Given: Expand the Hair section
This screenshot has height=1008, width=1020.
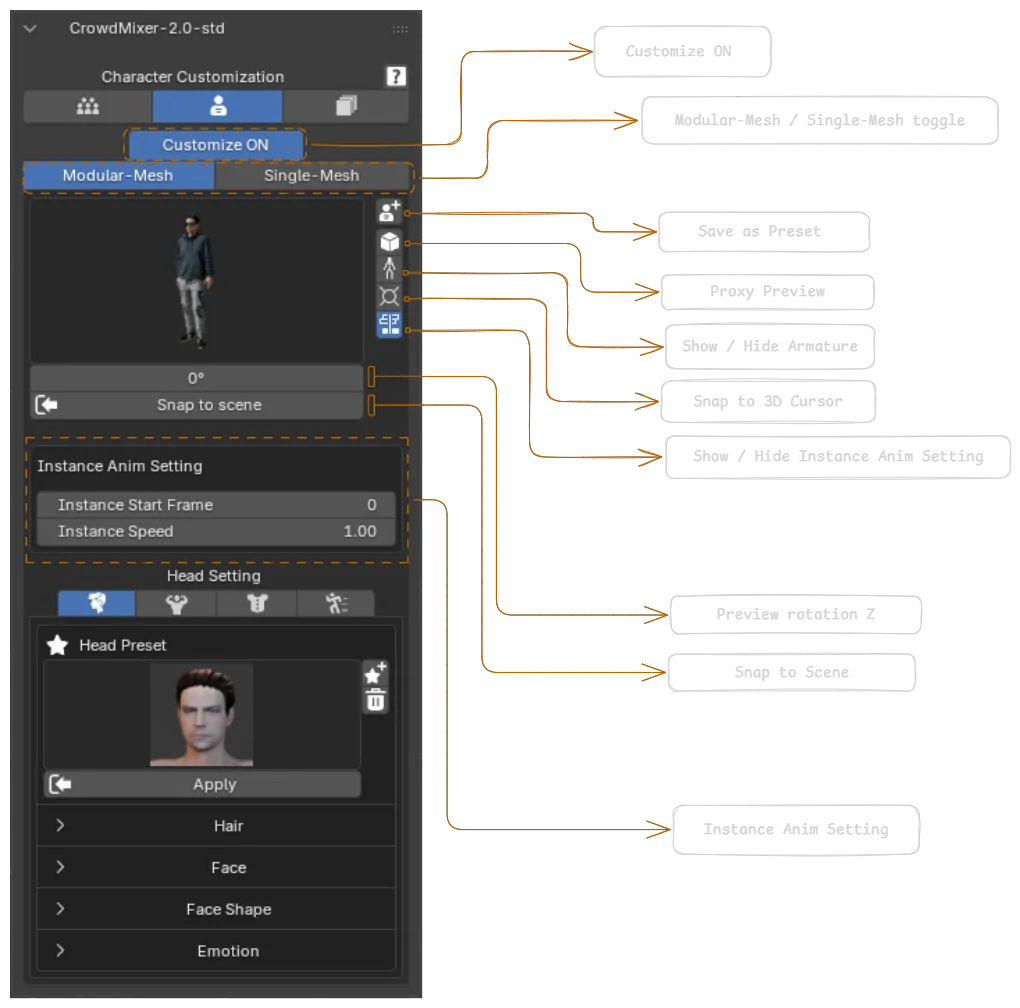Looking at the screenshot, I should pos(216,826).
